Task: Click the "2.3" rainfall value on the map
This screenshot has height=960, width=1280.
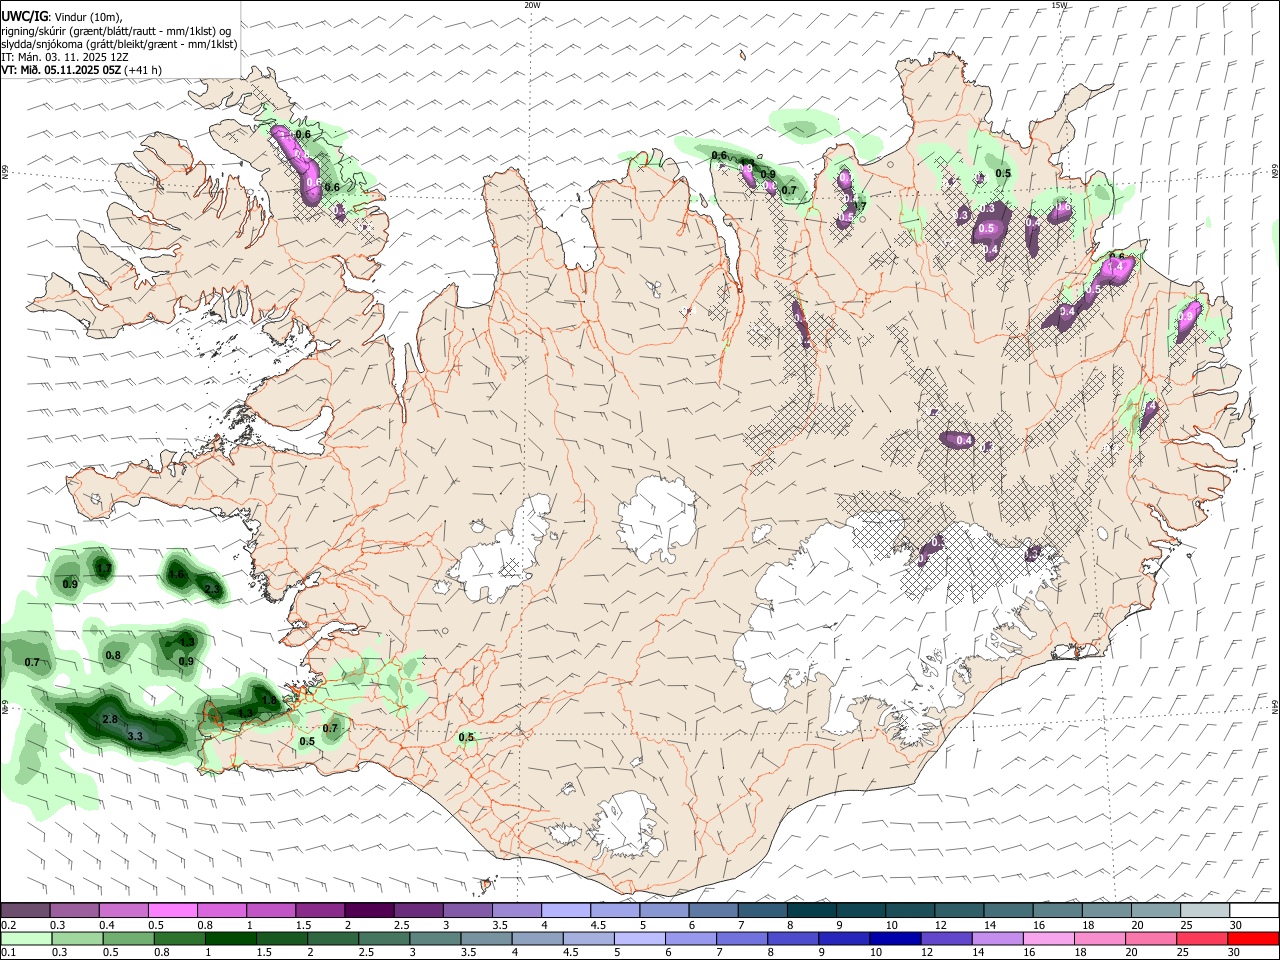Action: pos(211,590)
